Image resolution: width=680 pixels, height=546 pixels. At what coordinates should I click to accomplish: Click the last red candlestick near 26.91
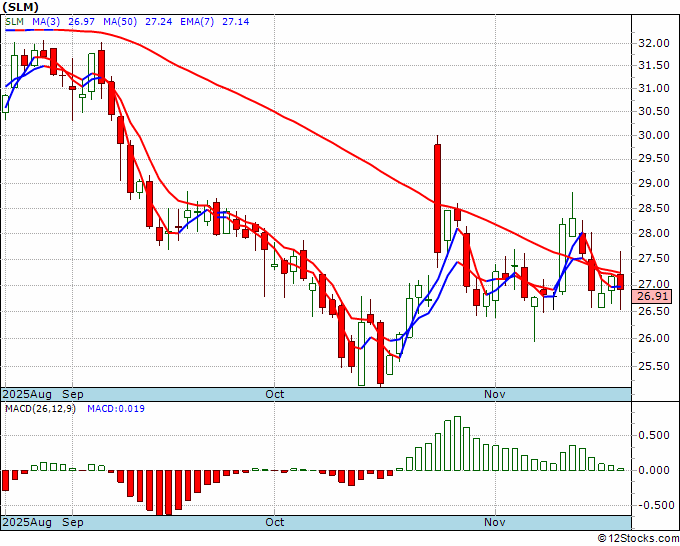pos(621,281)
